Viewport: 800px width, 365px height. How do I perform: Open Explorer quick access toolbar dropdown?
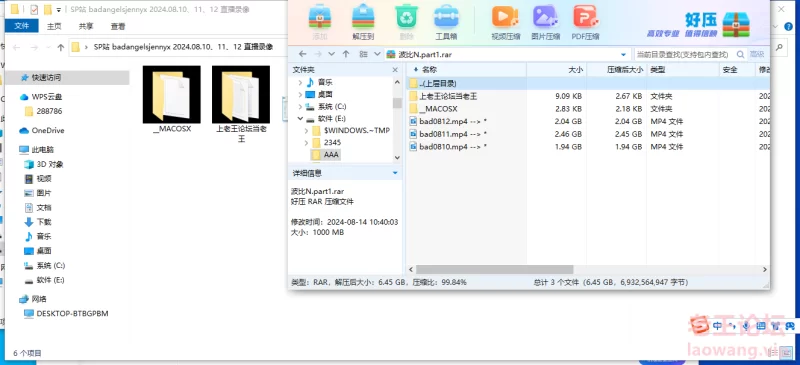tap(59, 9)
